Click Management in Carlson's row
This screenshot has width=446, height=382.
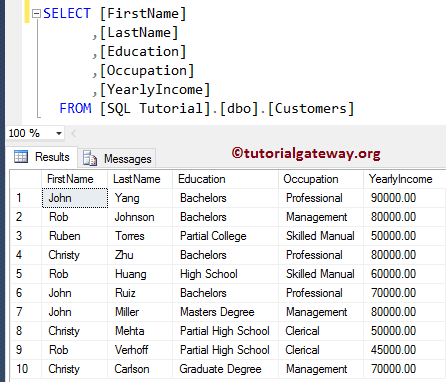click(x=321, y=369)
